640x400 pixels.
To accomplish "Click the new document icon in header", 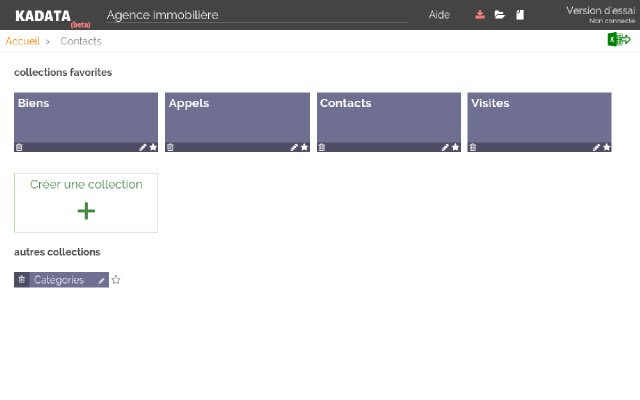I will coord(520,15).
